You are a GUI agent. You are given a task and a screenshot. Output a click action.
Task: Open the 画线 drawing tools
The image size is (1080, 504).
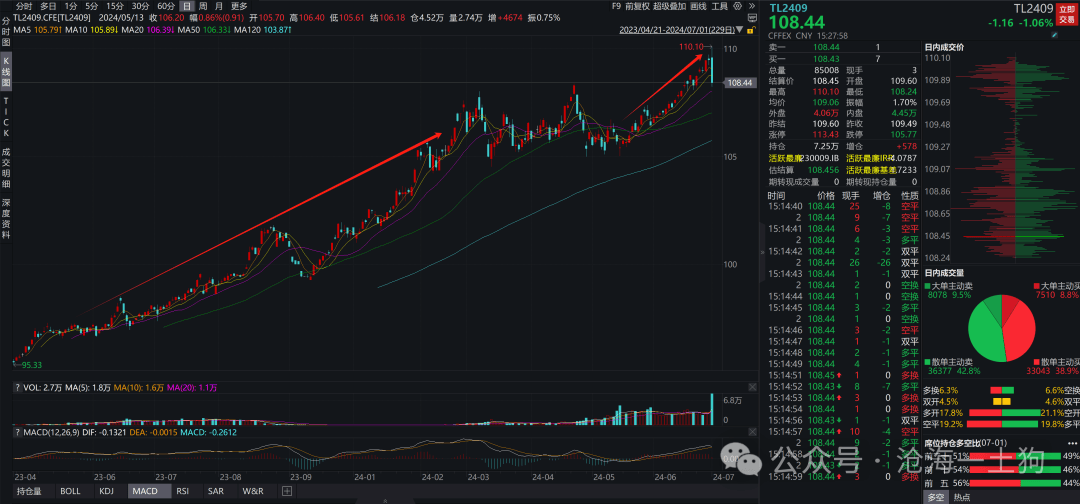click(x=698, y=6)
